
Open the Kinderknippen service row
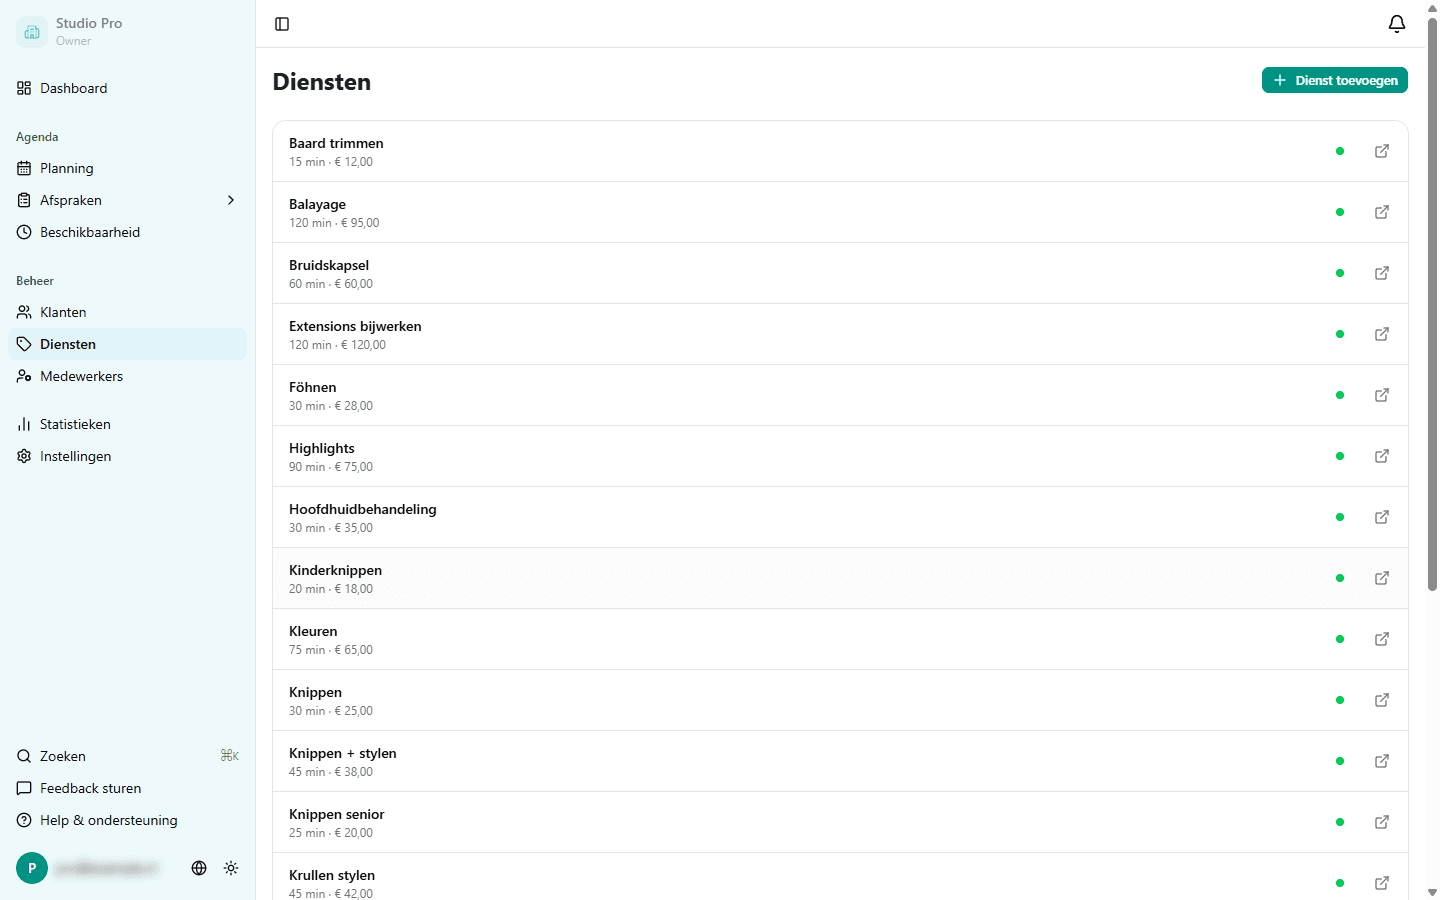point(840,578)
